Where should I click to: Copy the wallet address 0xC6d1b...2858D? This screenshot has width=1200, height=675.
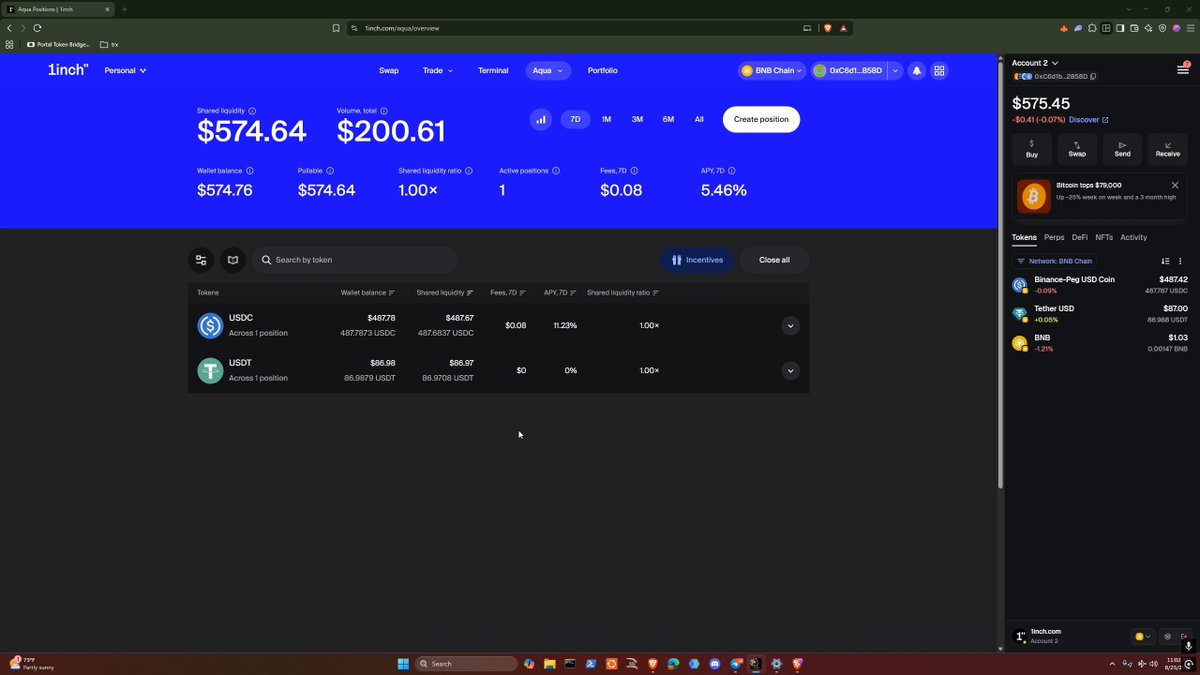point(1093,76)
